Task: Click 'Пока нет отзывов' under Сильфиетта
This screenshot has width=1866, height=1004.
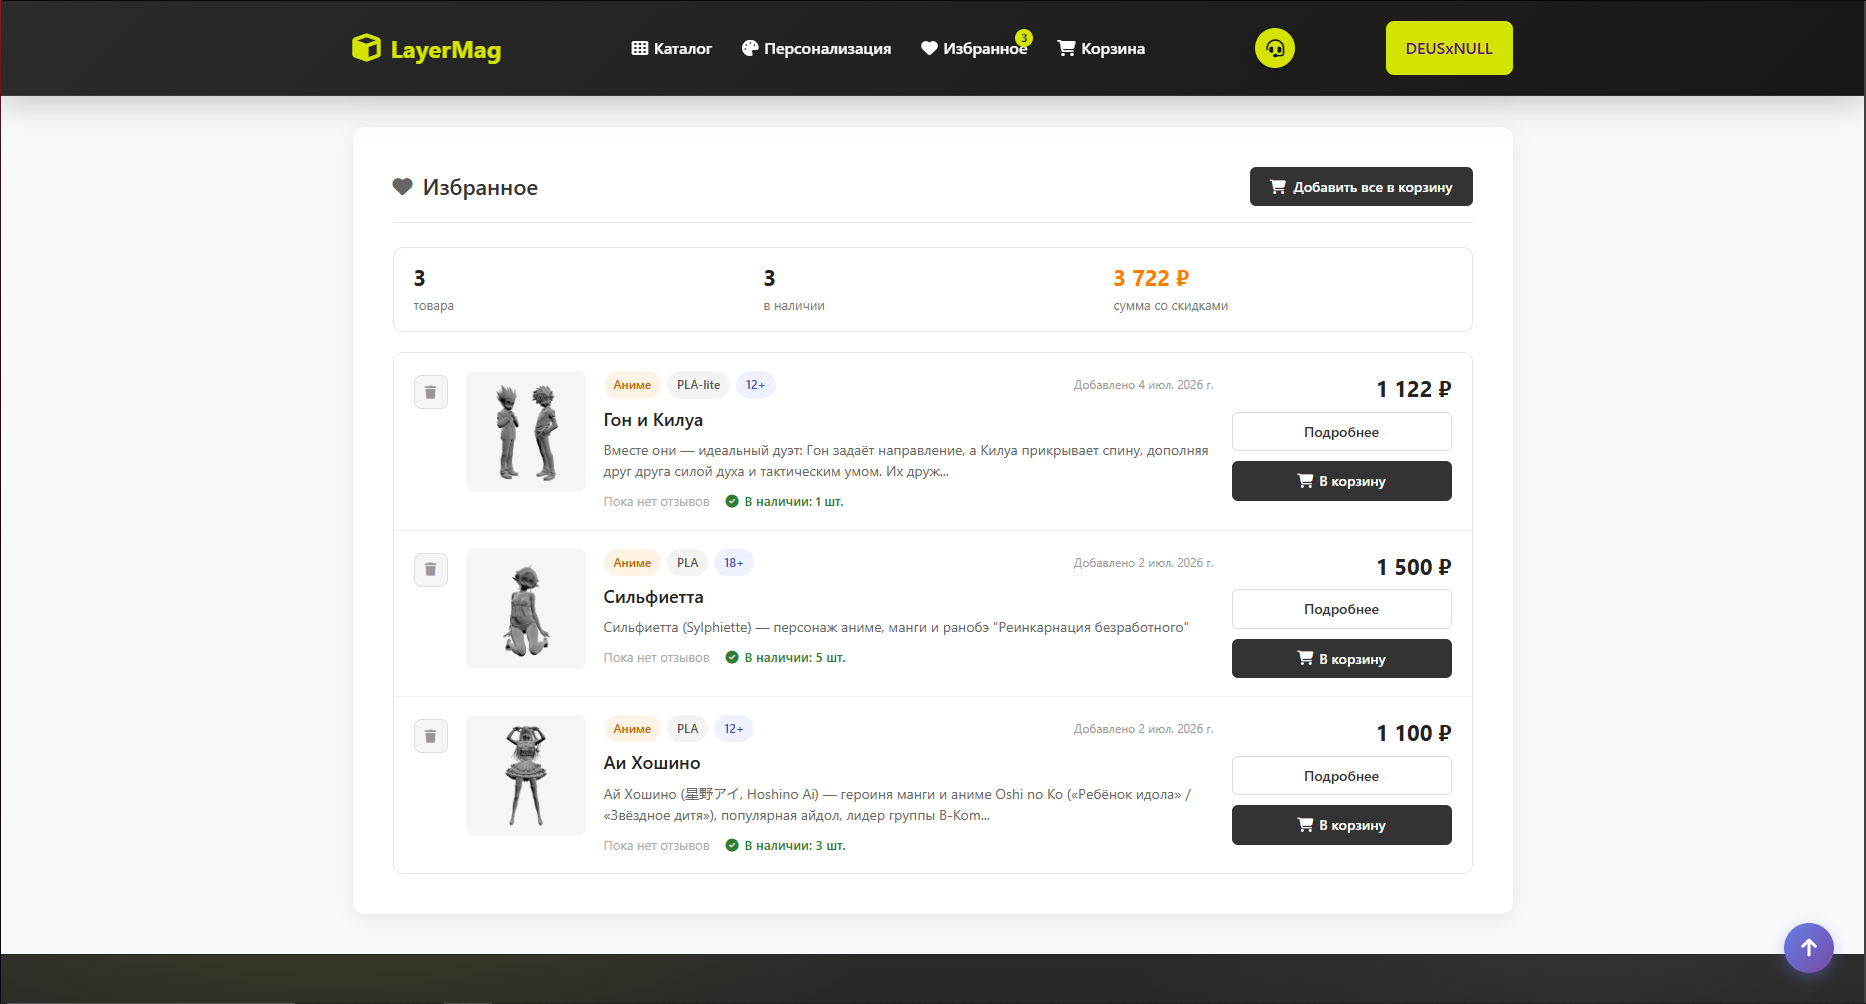Action: [x=656, y=658]
